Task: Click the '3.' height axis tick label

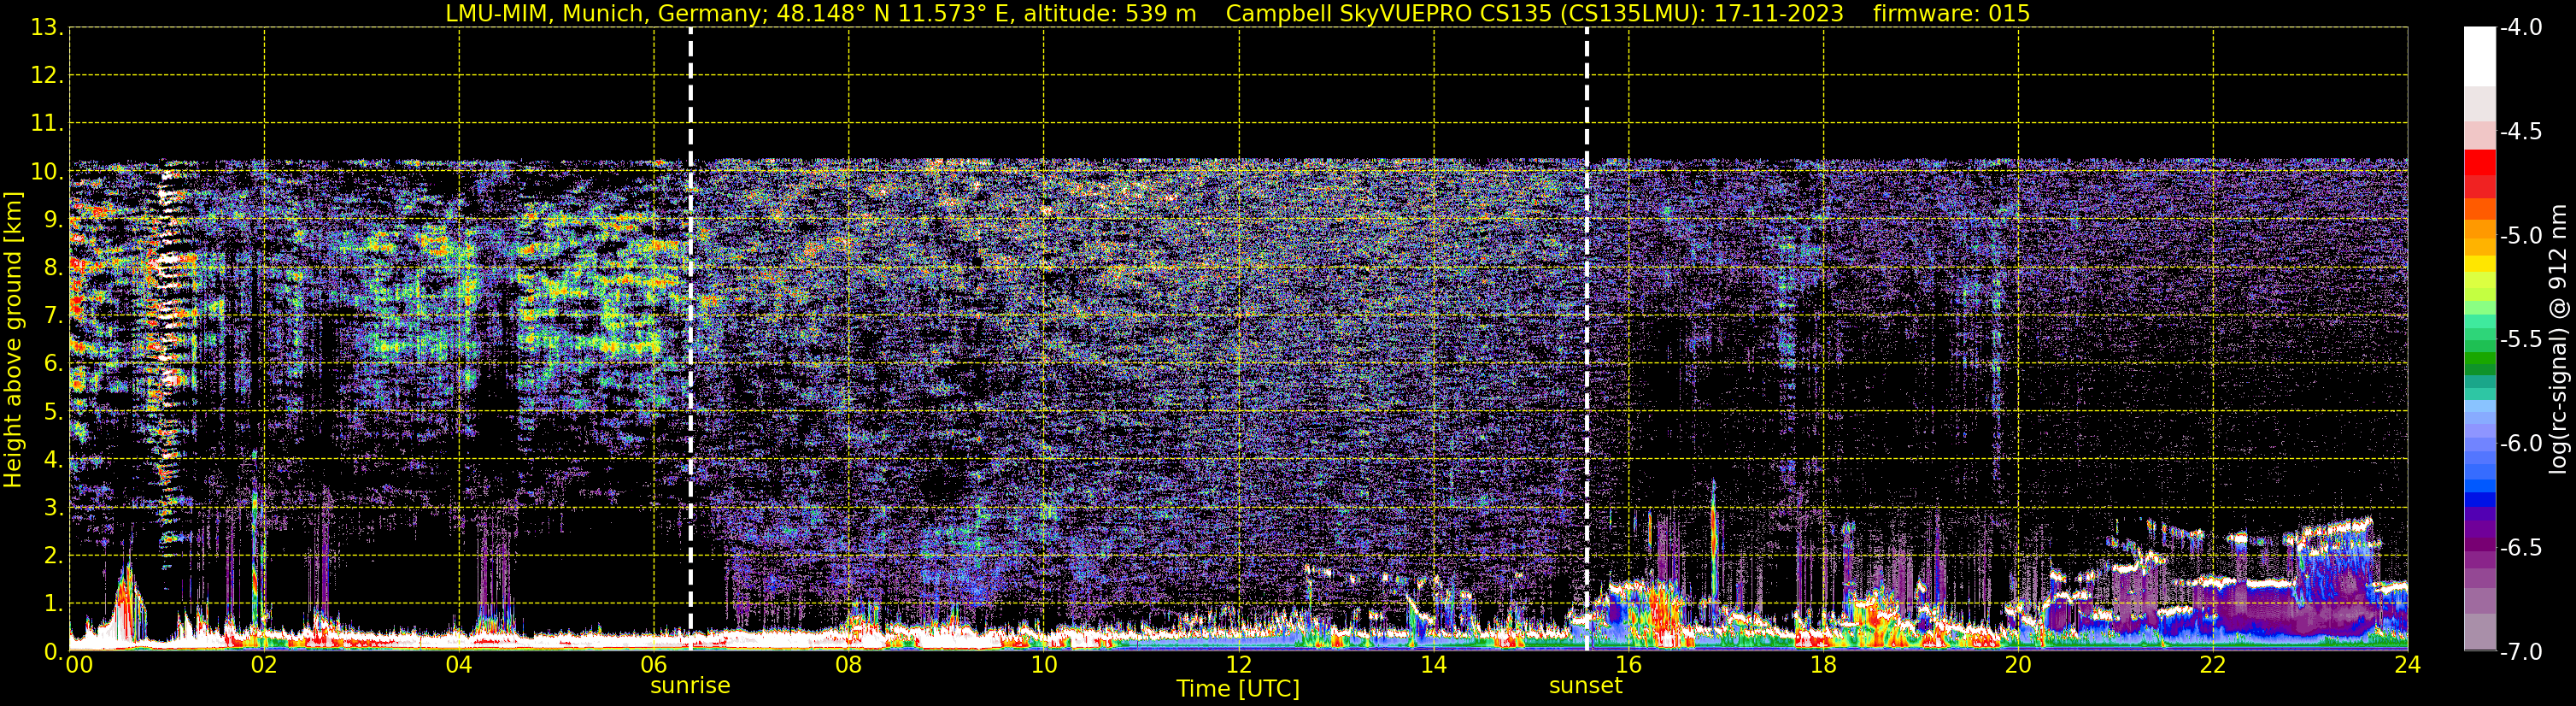Action: coord(53,508)
